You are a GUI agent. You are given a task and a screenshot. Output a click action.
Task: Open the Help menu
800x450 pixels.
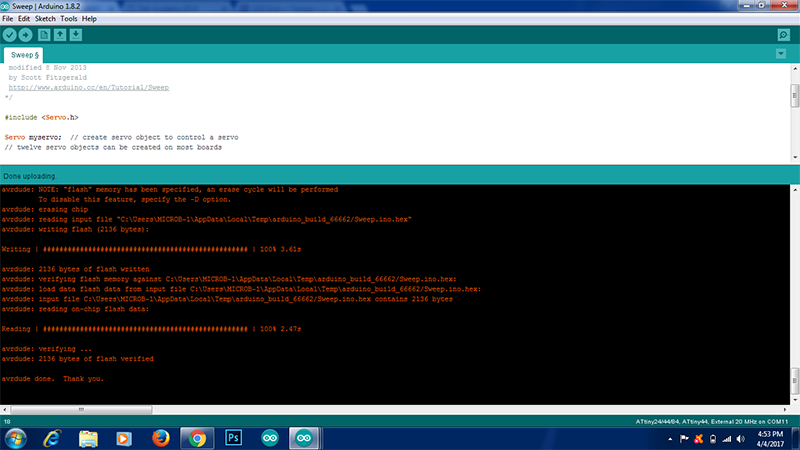(x=89, y=19)
